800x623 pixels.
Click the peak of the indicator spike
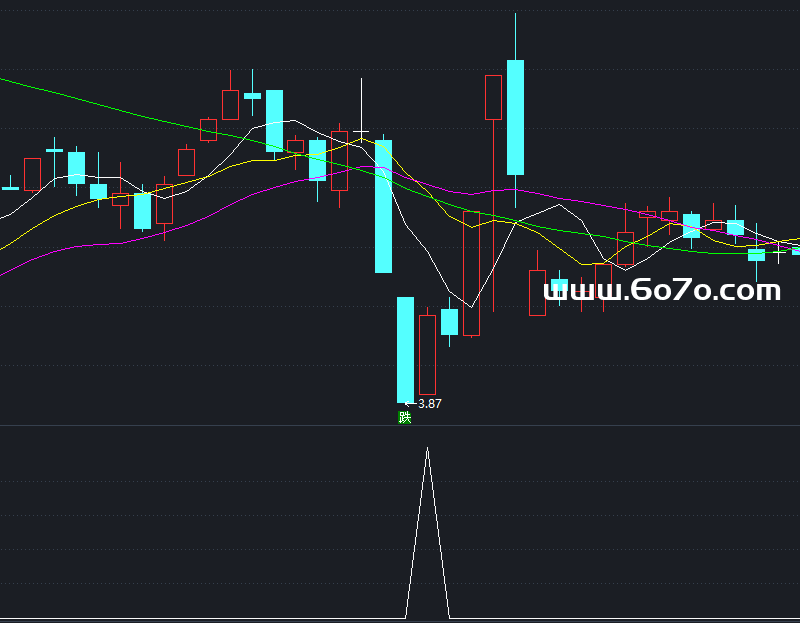(x=428, y=449)
